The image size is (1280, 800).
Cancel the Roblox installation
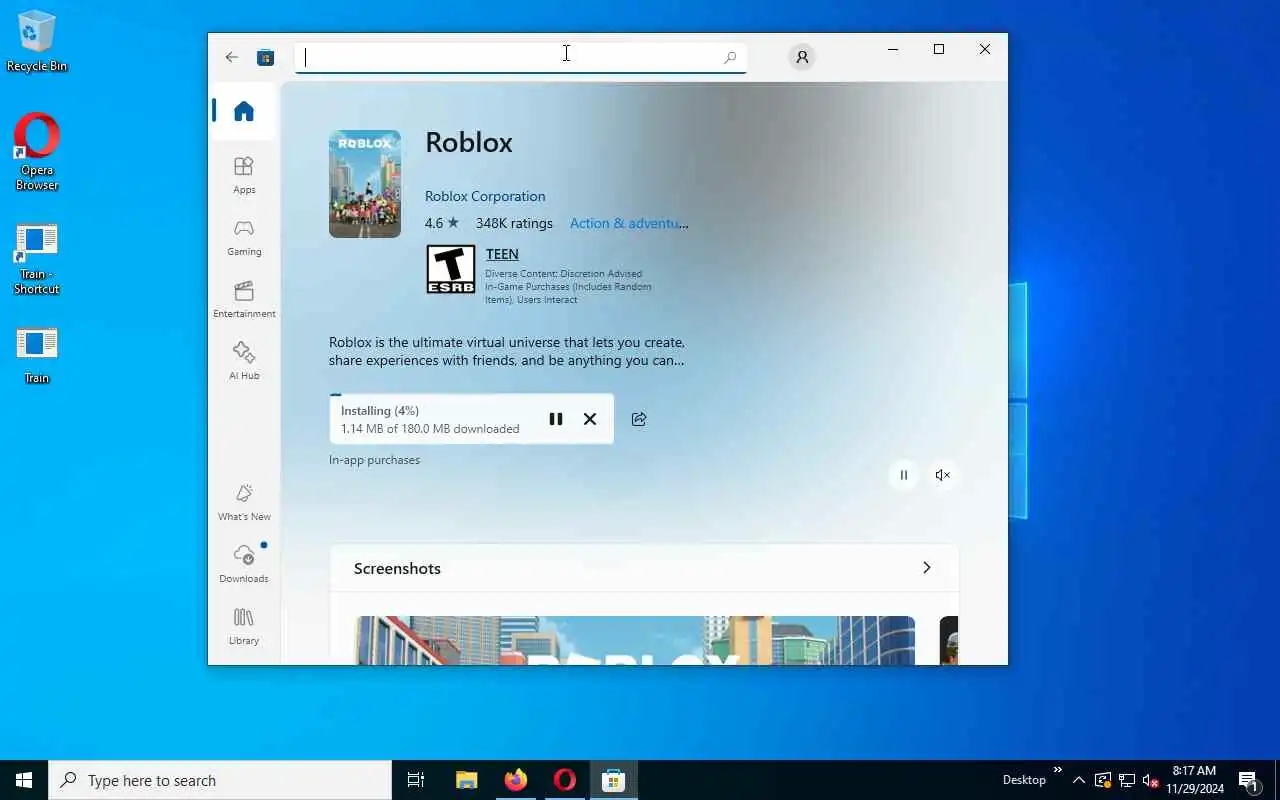[x=590, y=419]
